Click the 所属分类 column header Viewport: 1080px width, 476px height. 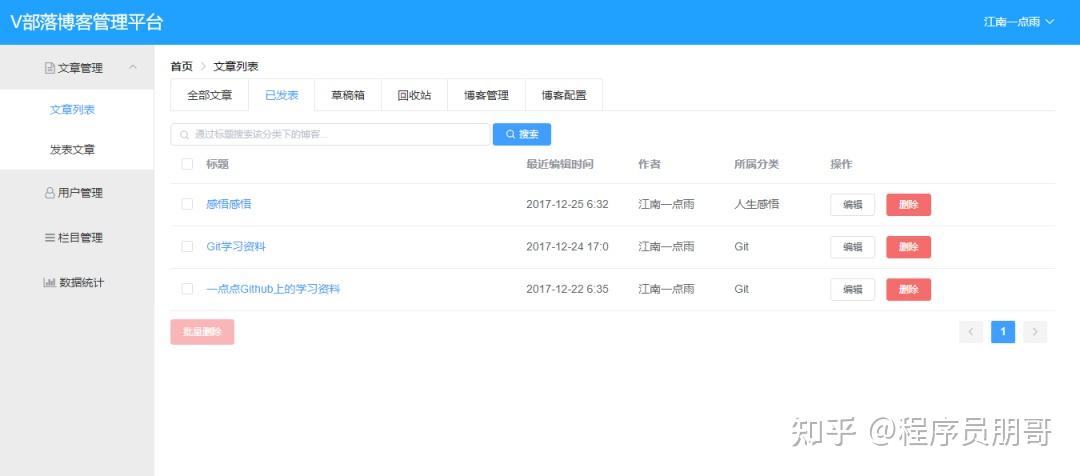tap(756, 164)
